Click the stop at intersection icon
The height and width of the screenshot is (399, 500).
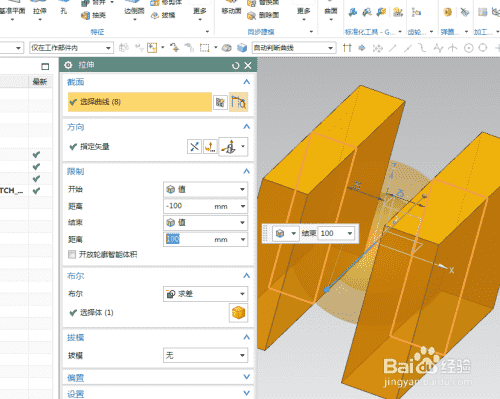tap(347, 48)
